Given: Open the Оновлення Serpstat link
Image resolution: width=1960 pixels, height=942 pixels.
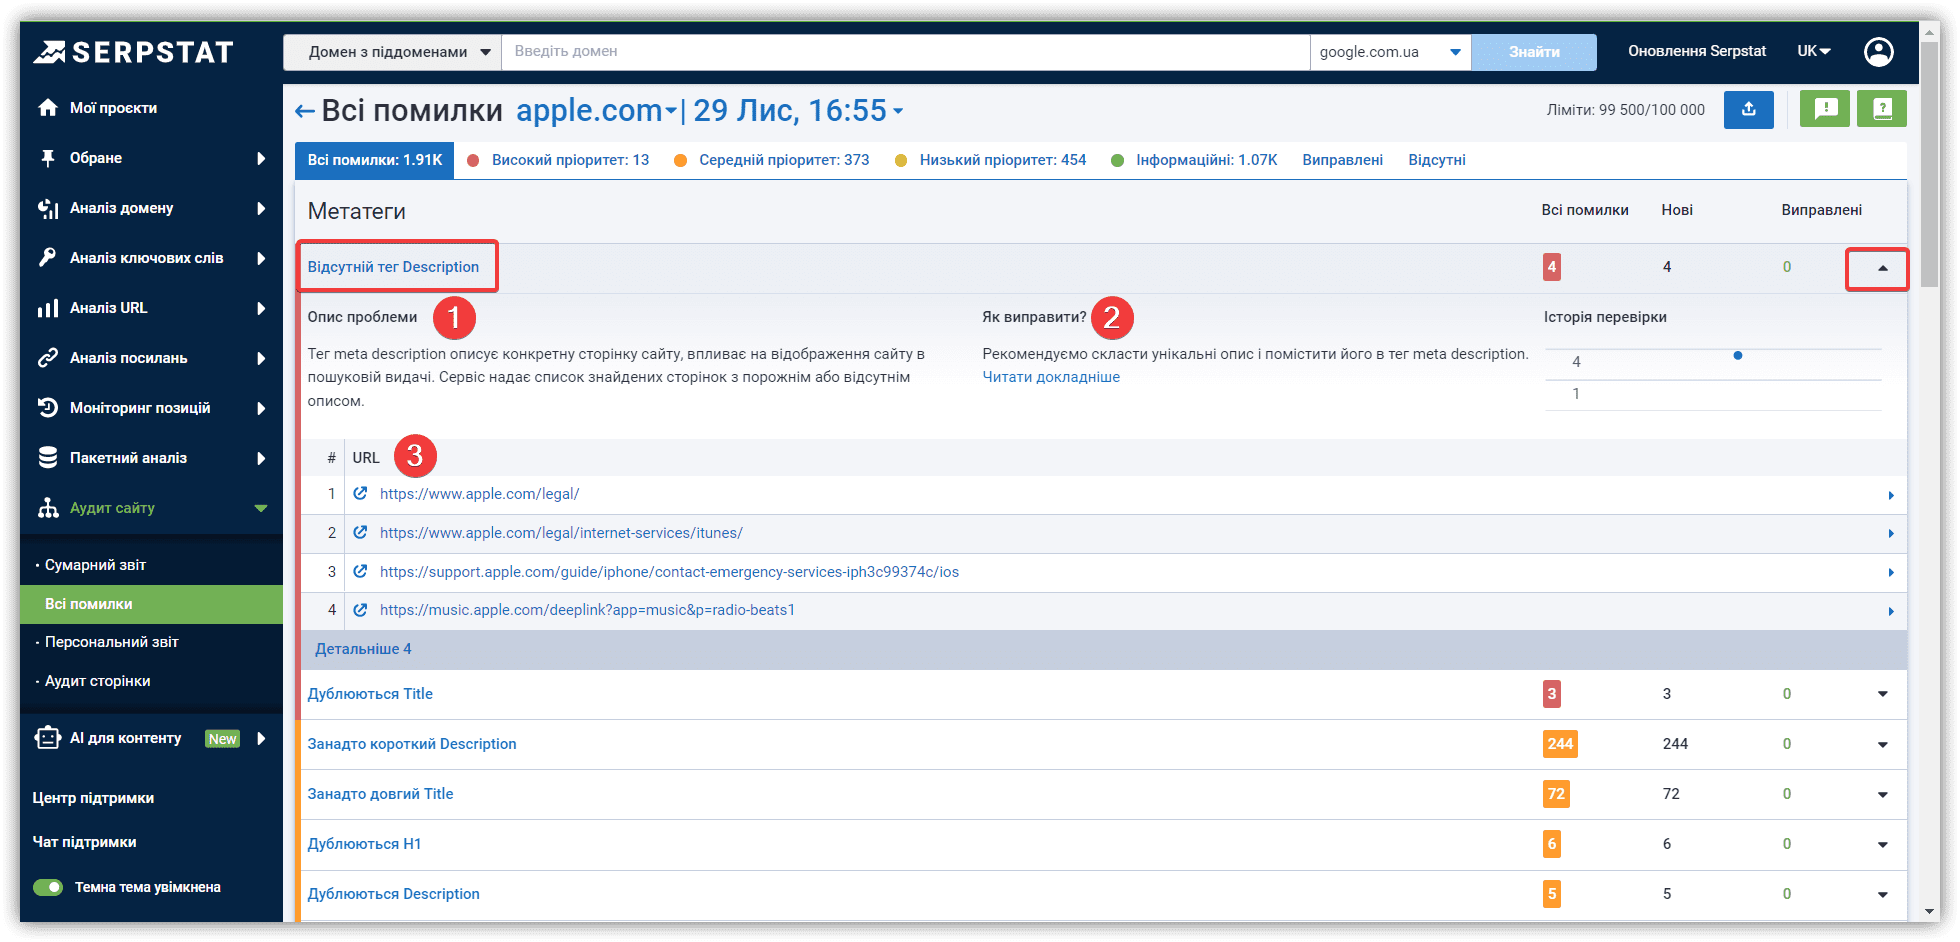Looking at the screenshot, I should point(1697,51).
